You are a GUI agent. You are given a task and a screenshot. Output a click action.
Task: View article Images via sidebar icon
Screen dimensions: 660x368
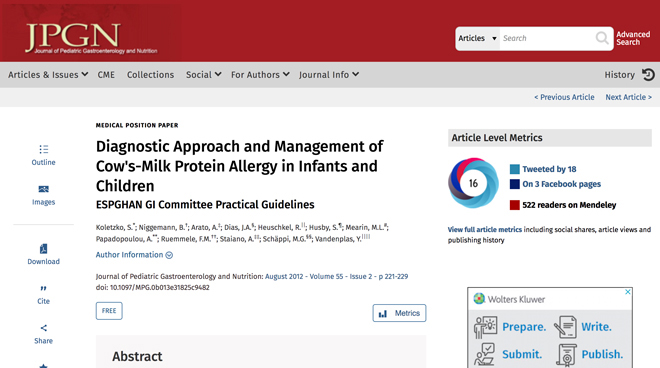(x=43, y=189)
